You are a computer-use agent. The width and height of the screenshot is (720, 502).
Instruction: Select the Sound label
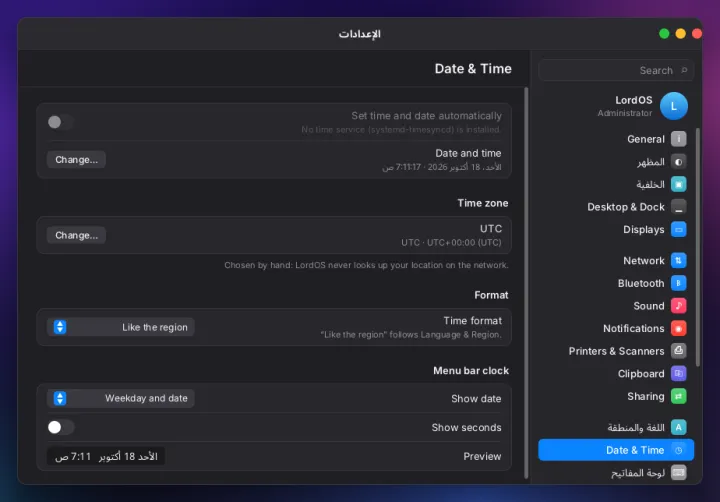[x=649, y=306]
